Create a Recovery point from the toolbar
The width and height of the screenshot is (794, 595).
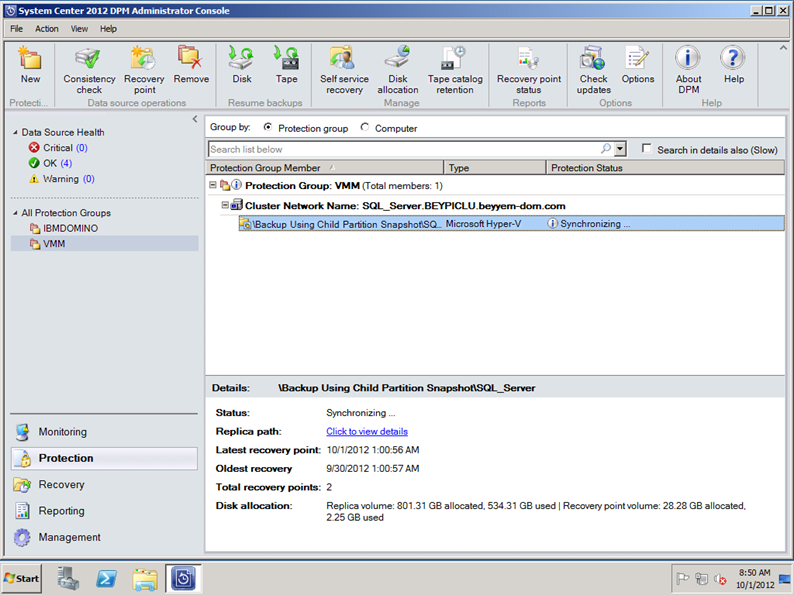(x=144, y=70)
